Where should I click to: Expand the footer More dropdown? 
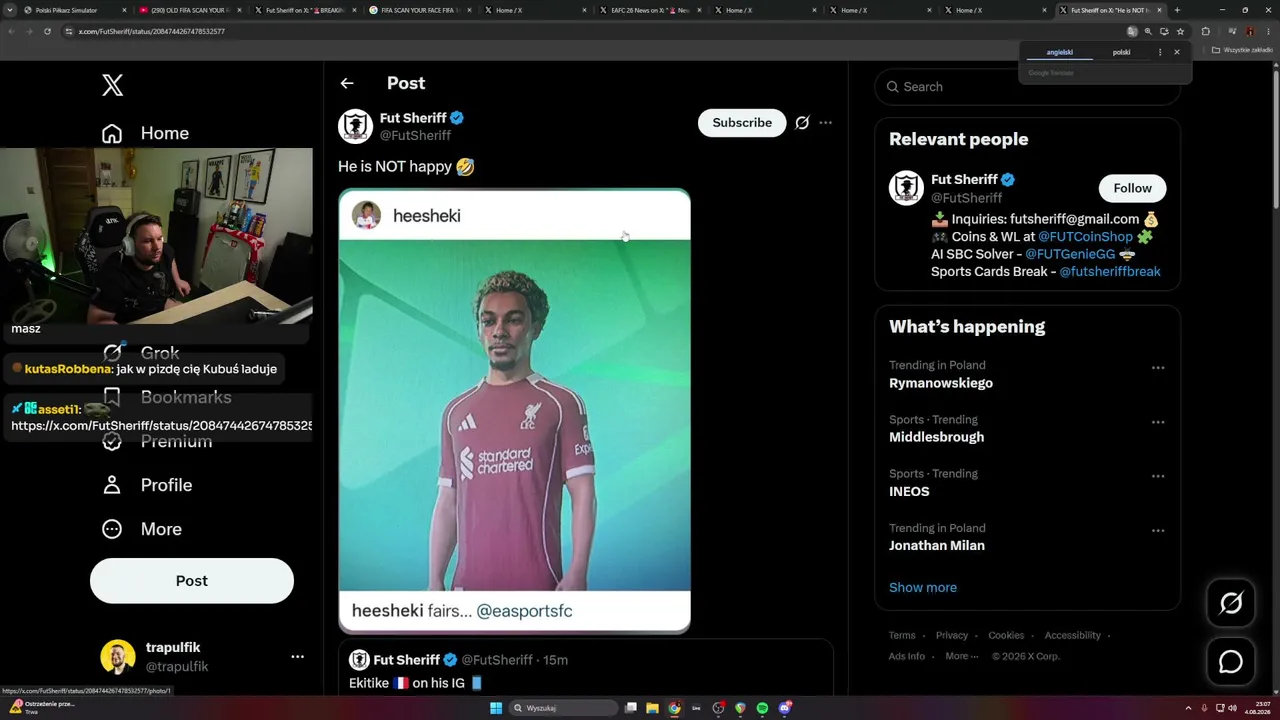[x=963, y=656]
